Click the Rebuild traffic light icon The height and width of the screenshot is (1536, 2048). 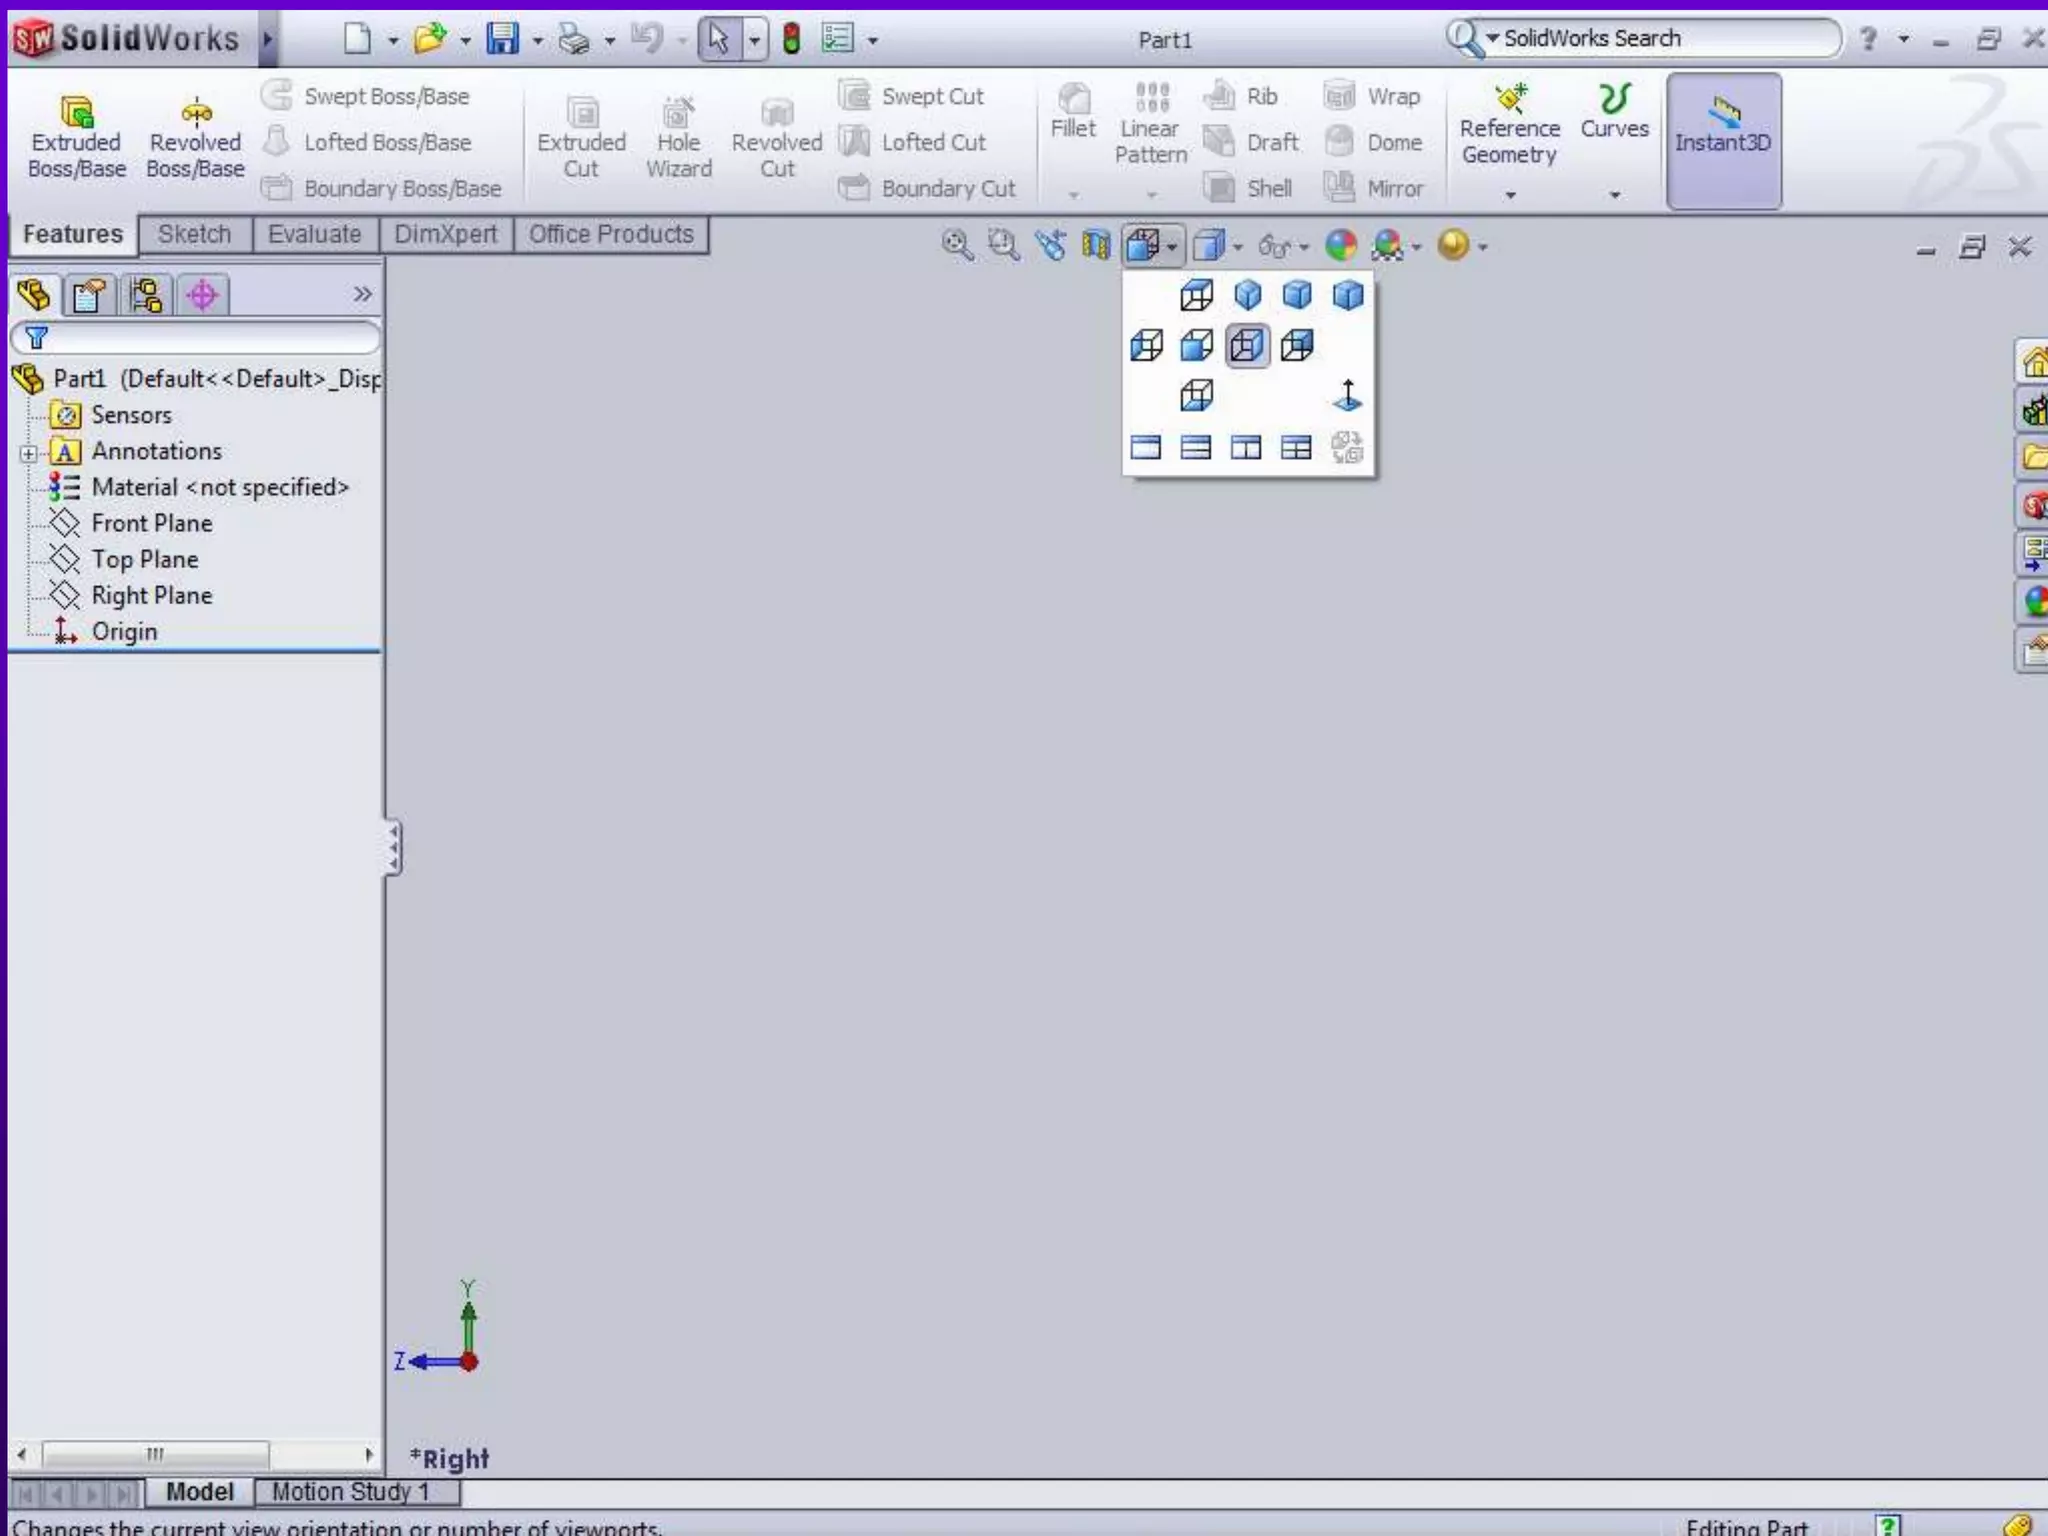[x=791, y=40]
